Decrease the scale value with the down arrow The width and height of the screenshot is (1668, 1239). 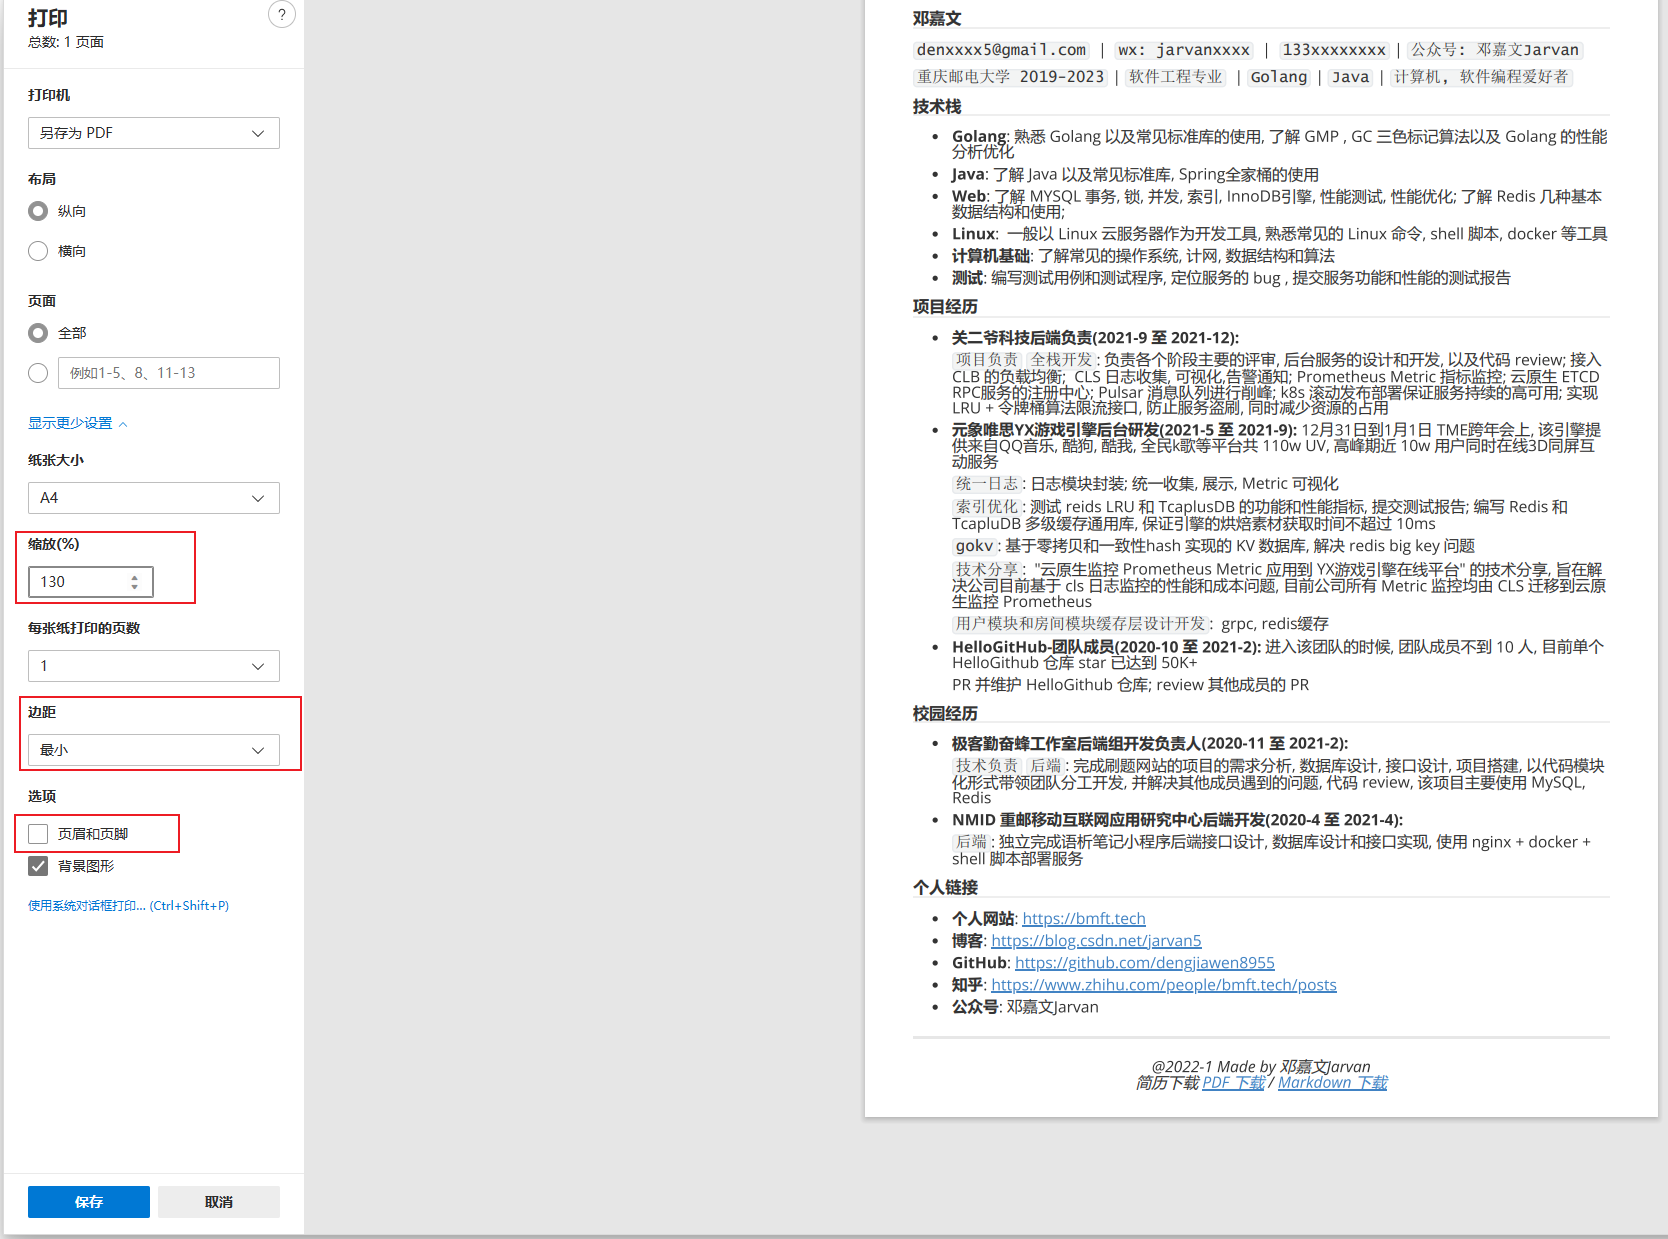tap(135, 587)
